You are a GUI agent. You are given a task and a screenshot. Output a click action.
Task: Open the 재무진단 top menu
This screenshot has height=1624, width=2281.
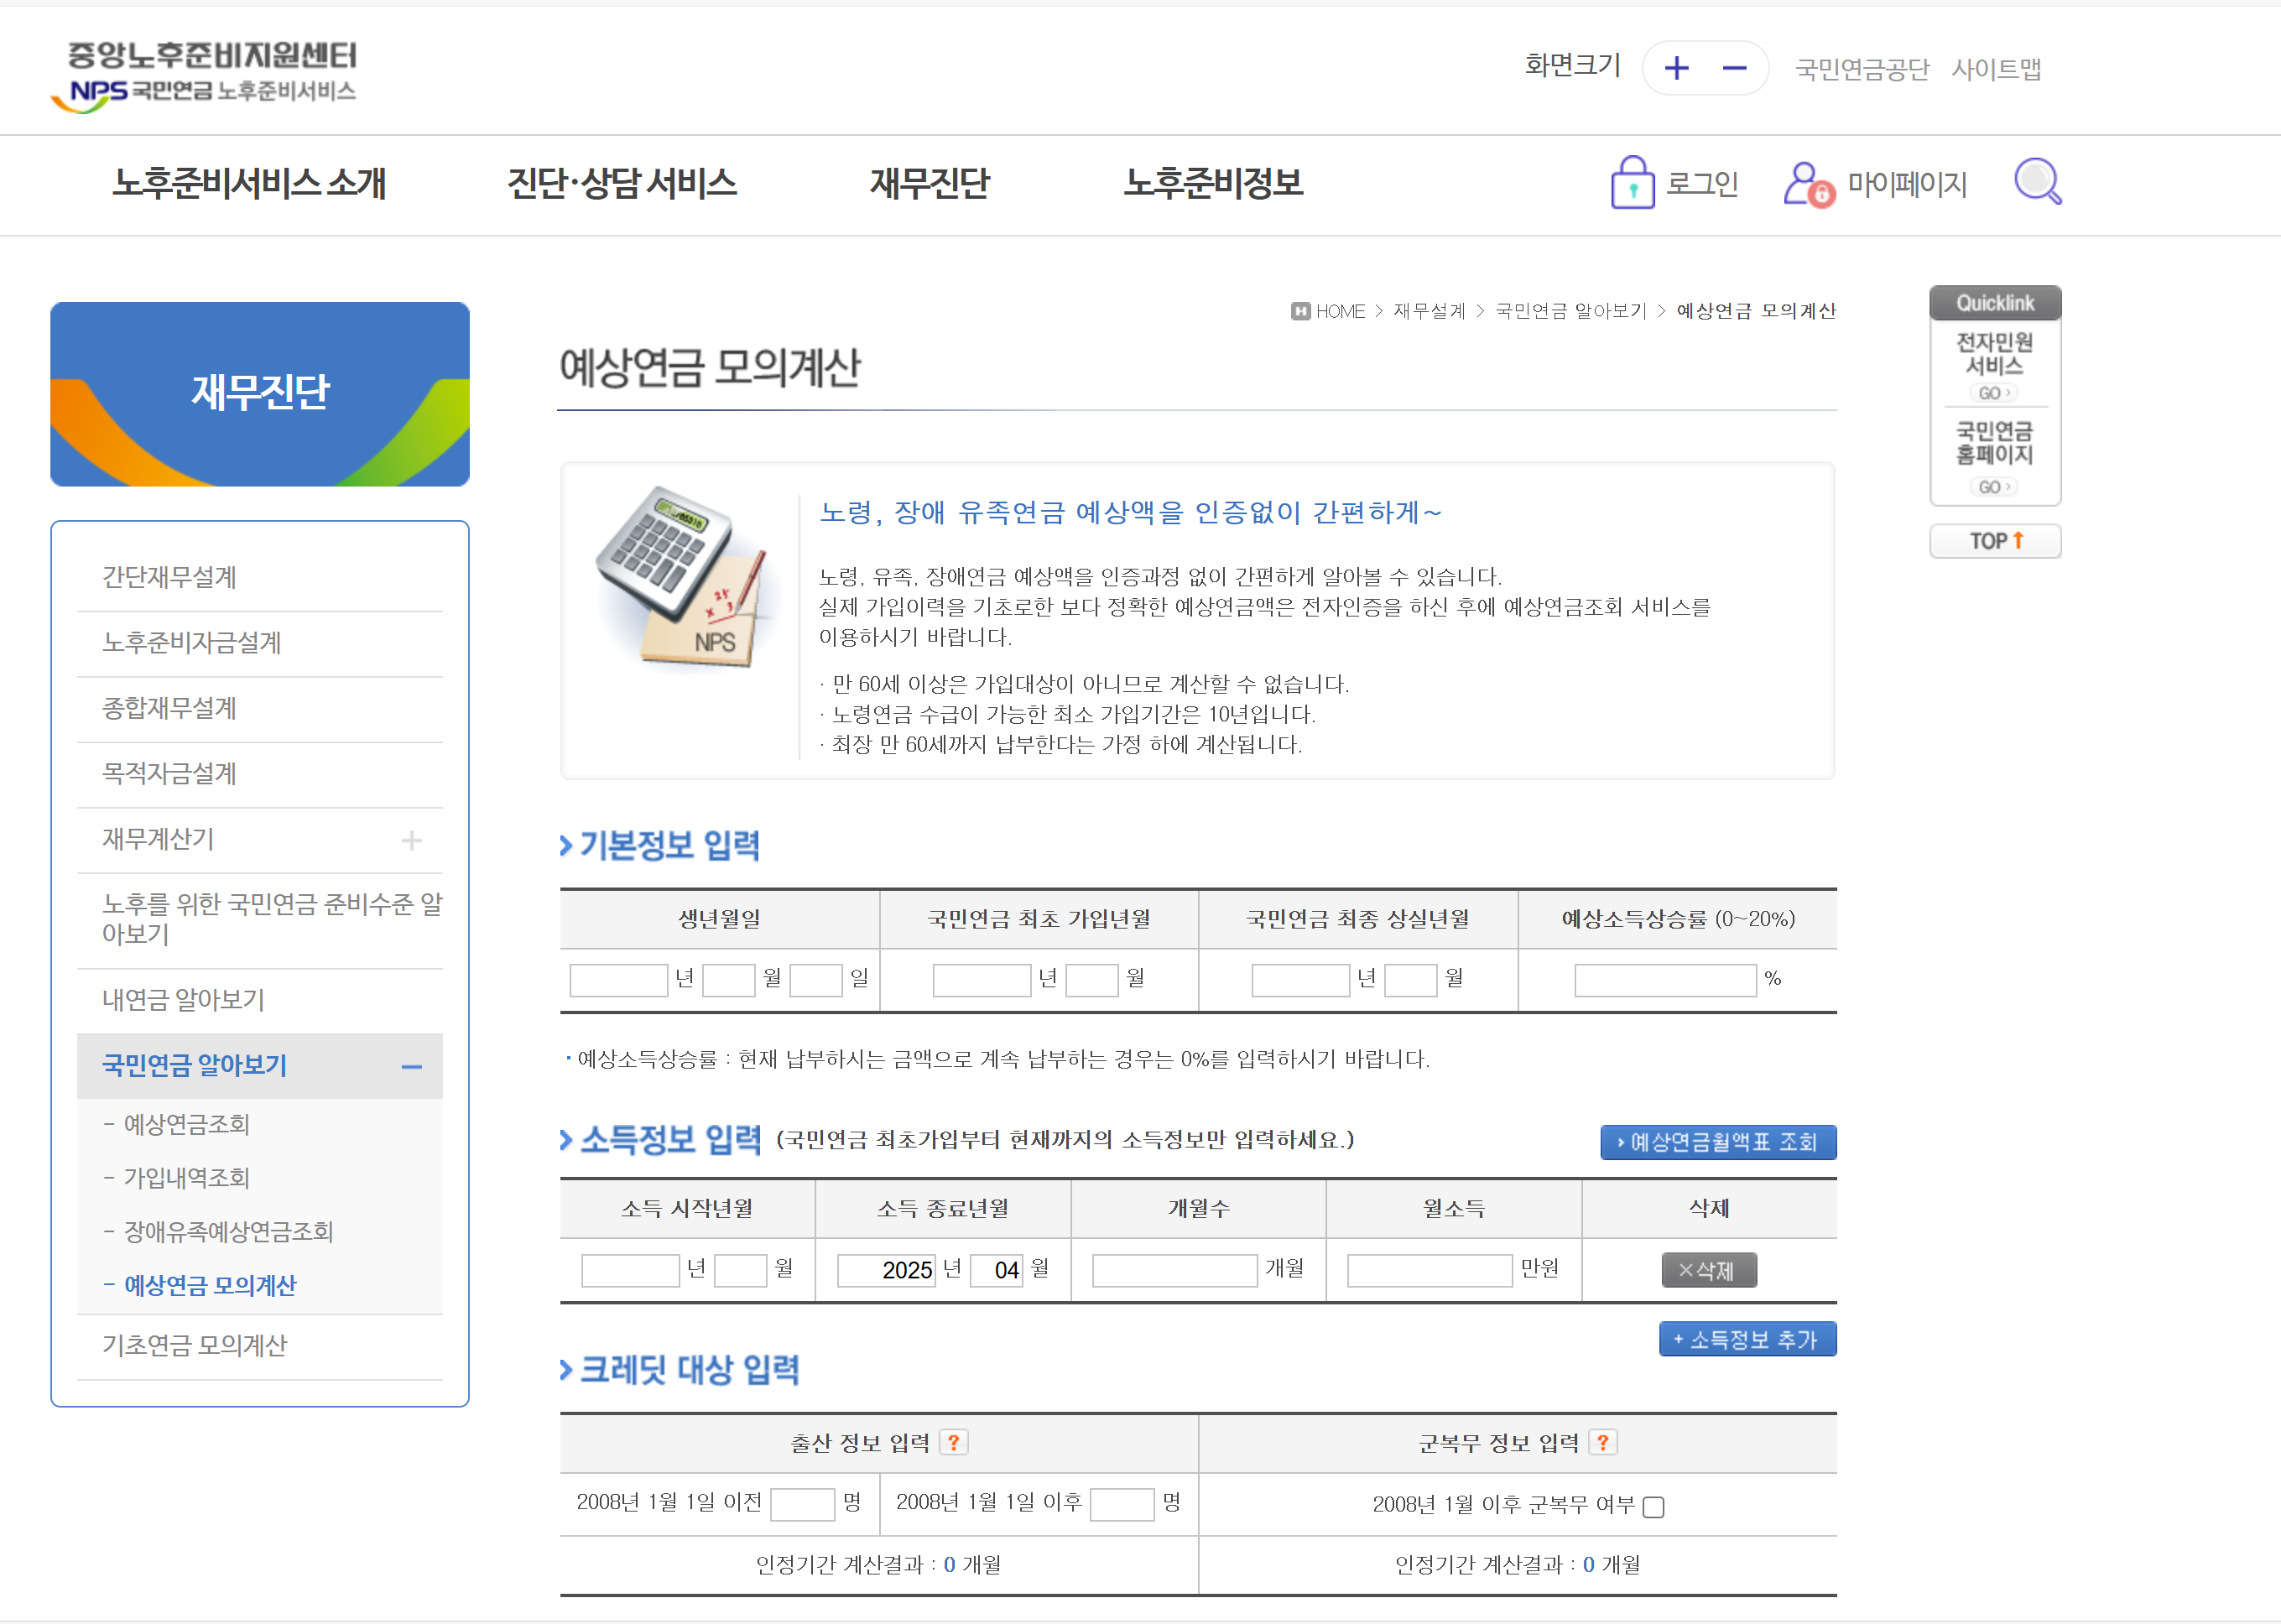(x=929, y=183)
